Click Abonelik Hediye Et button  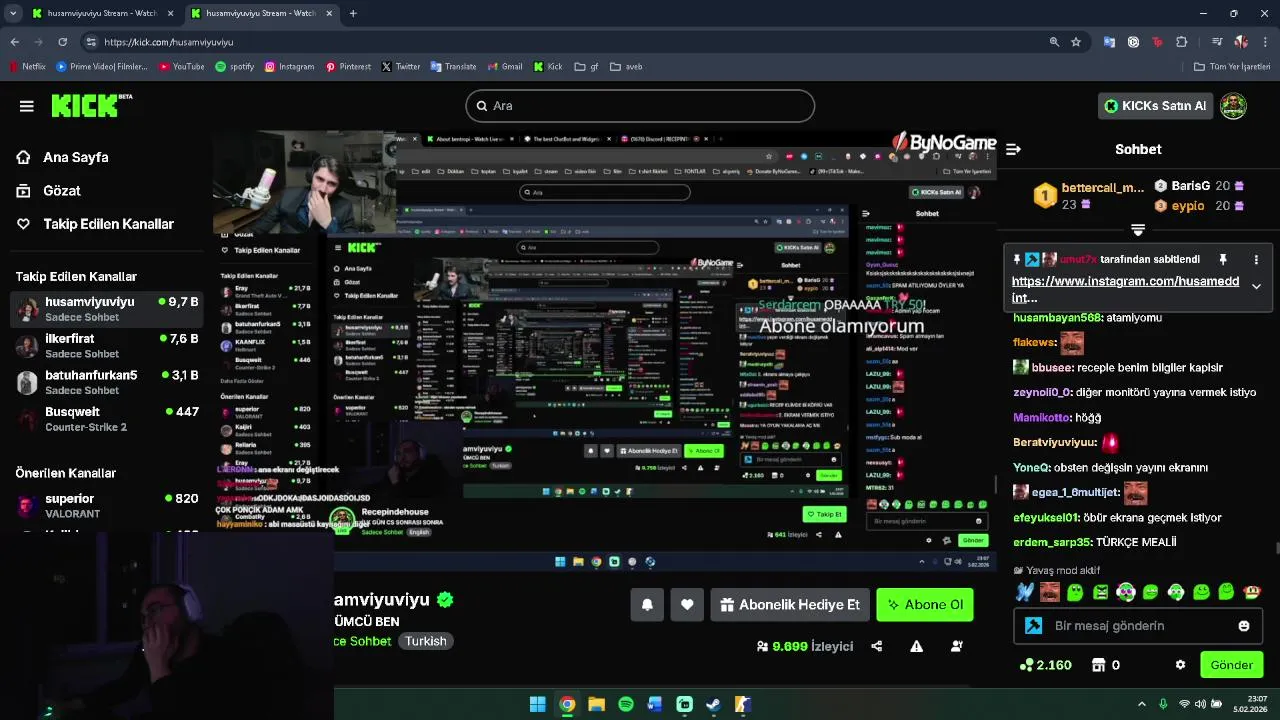[790, 605]
